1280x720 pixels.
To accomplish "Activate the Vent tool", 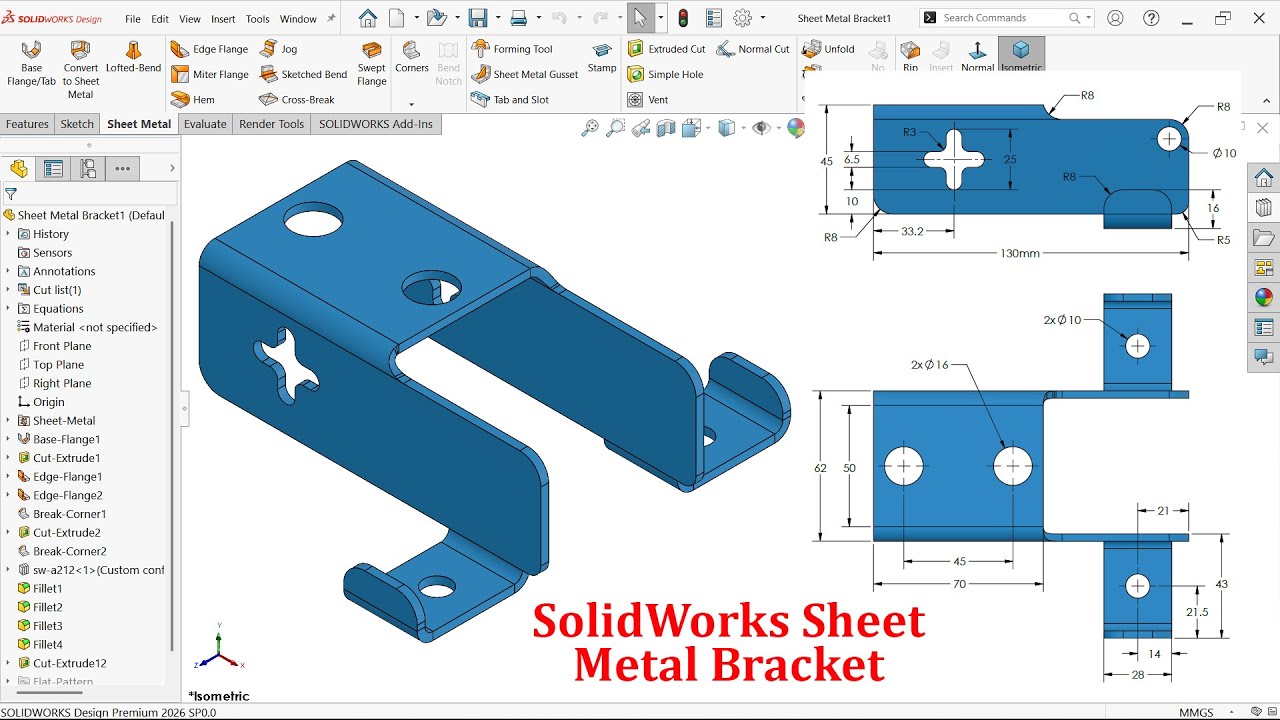I will (647, 100).
